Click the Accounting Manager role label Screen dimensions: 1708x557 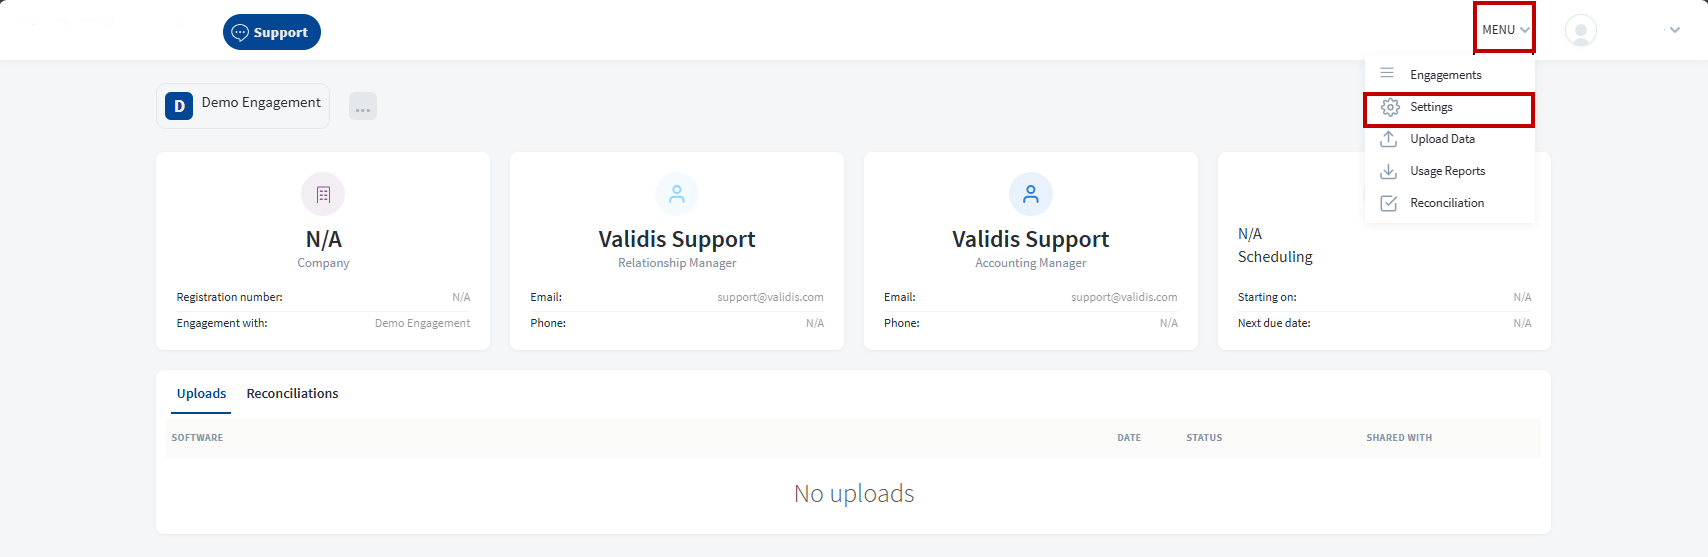point(1031,263)
